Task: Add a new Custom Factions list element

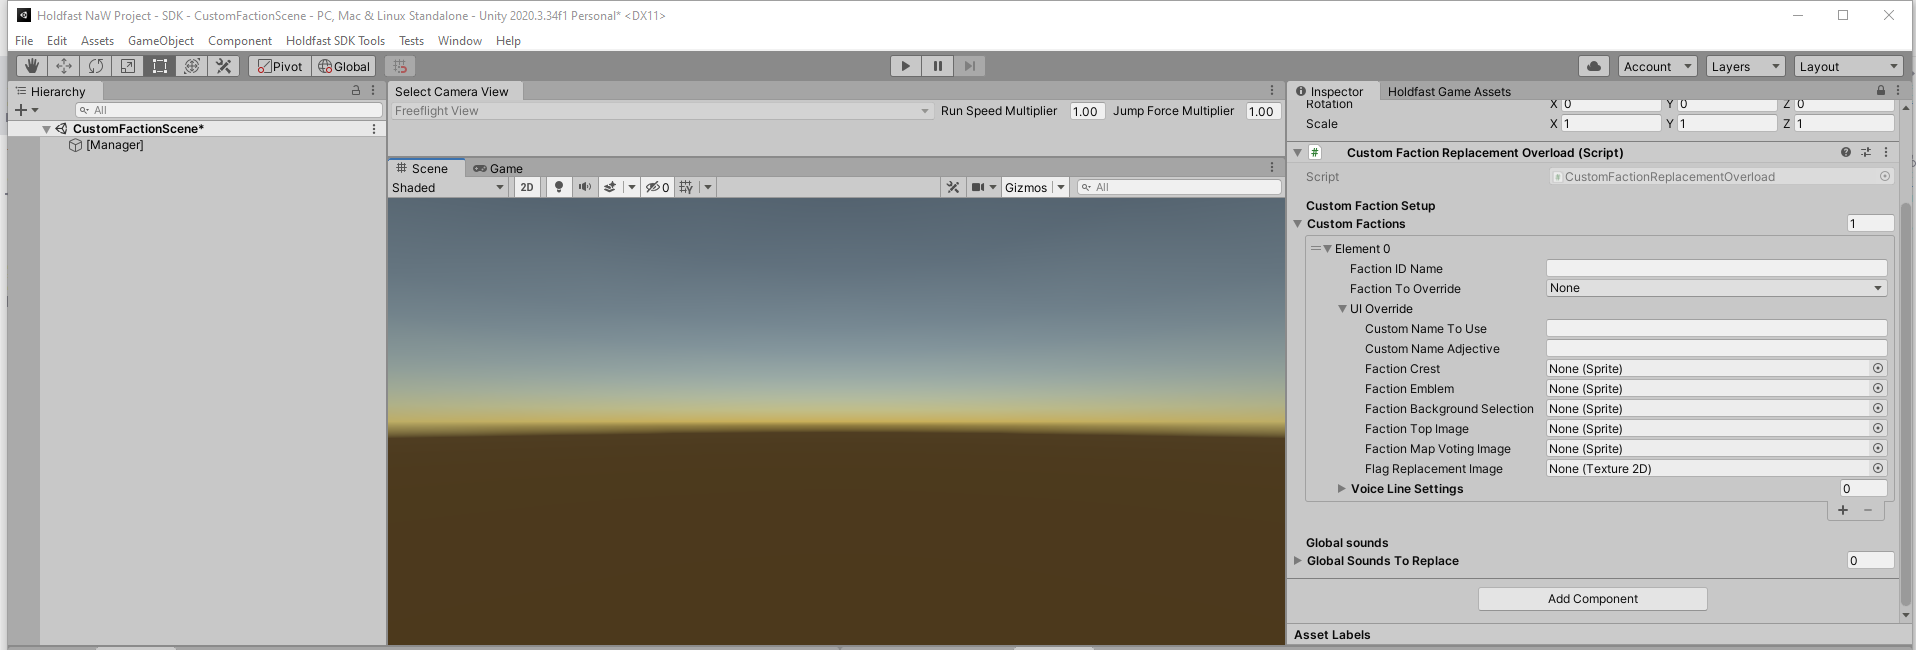Action: 1842,510
